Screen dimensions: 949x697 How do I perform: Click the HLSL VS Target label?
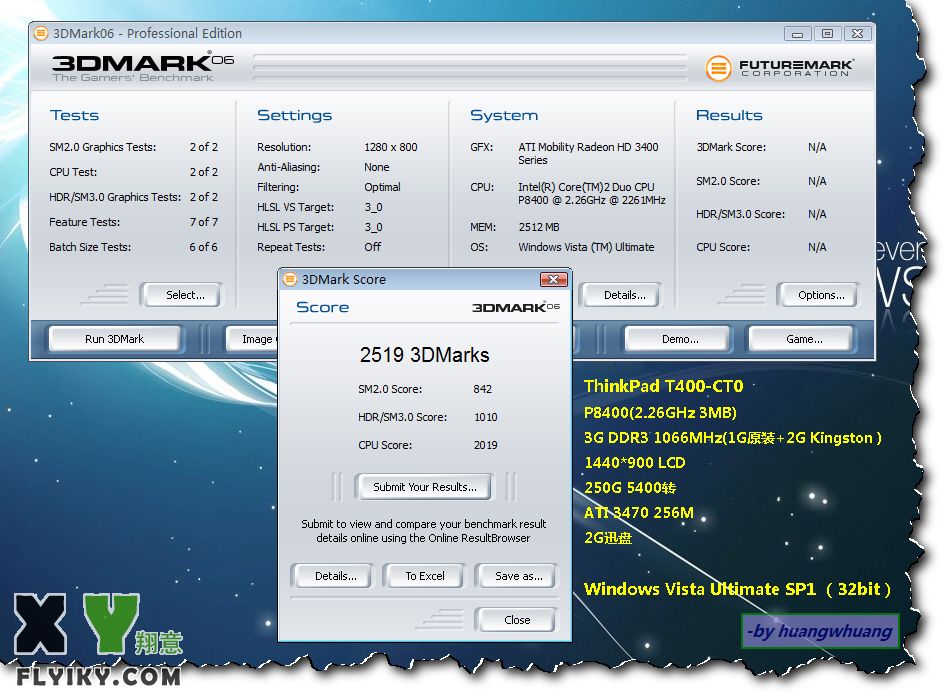point(295,207)
